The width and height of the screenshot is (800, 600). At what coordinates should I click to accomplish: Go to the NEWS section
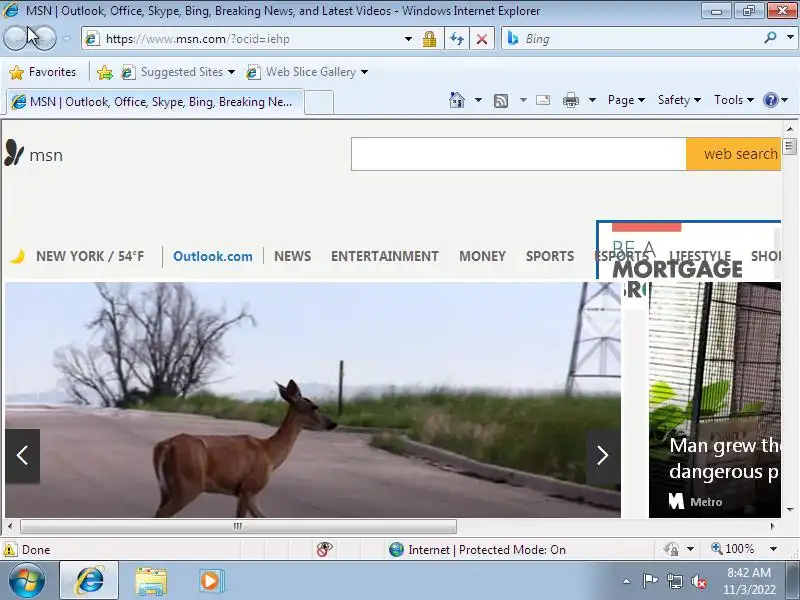[292, 256]
